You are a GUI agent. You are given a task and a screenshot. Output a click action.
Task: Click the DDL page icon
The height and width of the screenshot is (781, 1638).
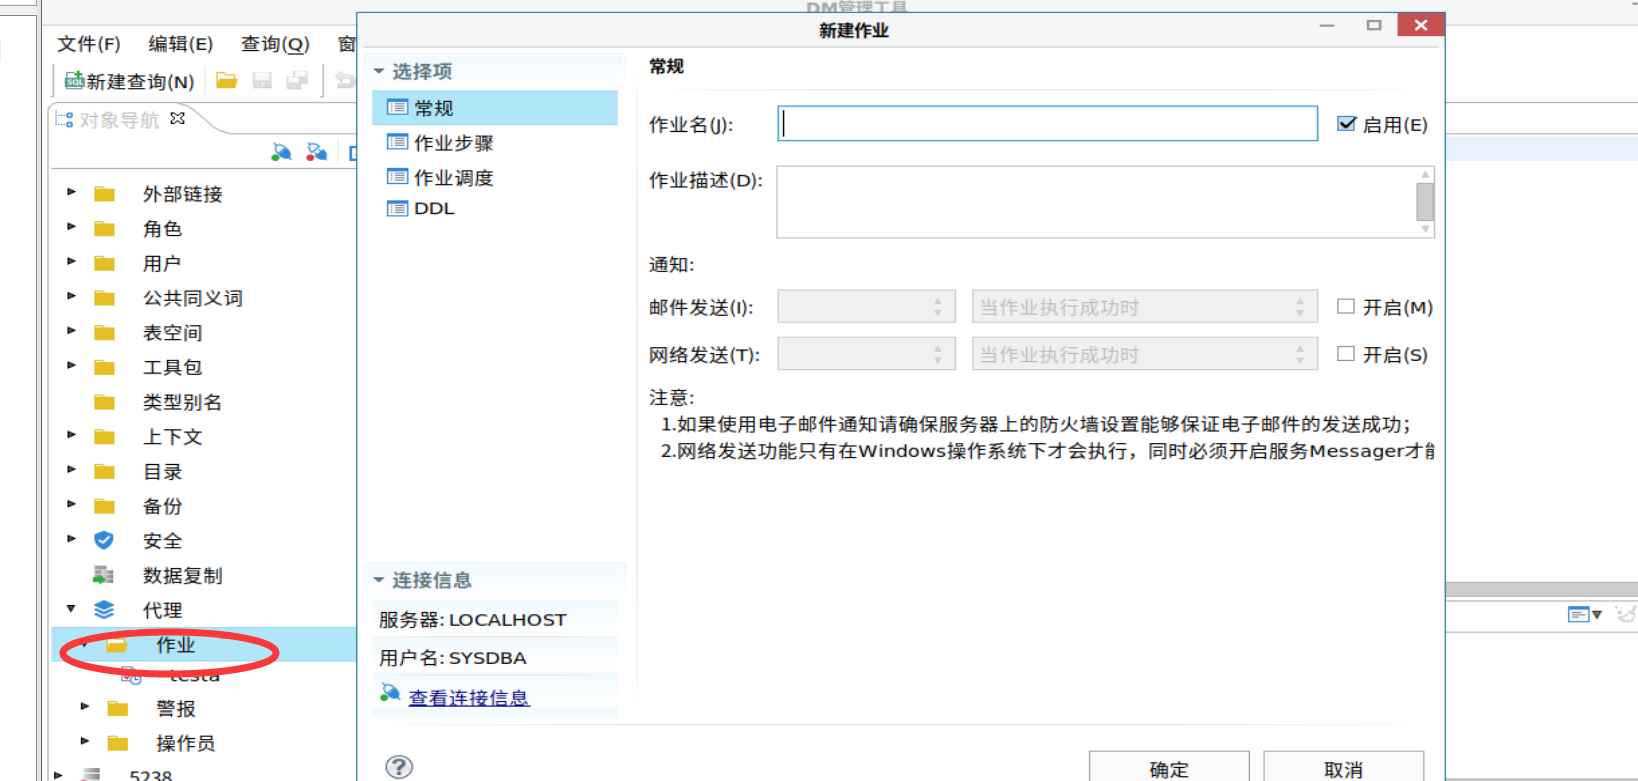(398, 208)
